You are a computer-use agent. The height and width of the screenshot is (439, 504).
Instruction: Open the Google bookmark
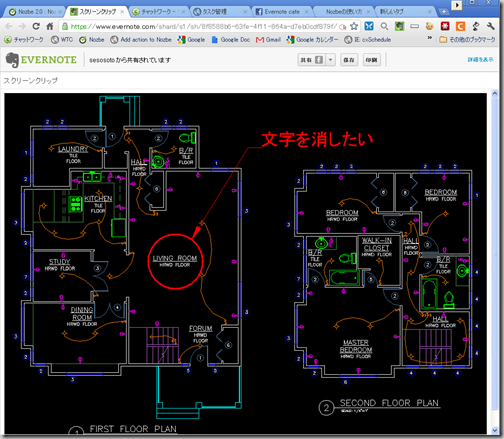tap(191, 40)
